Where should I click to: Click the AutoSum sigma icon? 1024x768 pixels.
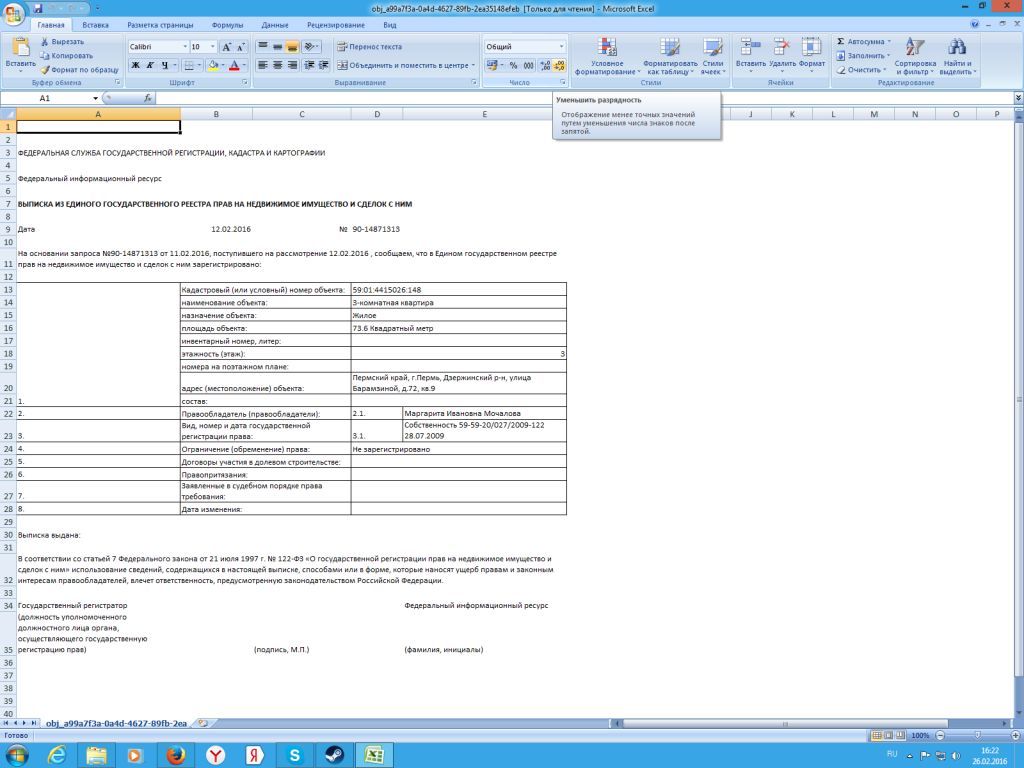pyautogui.click(x=841, y=42)
